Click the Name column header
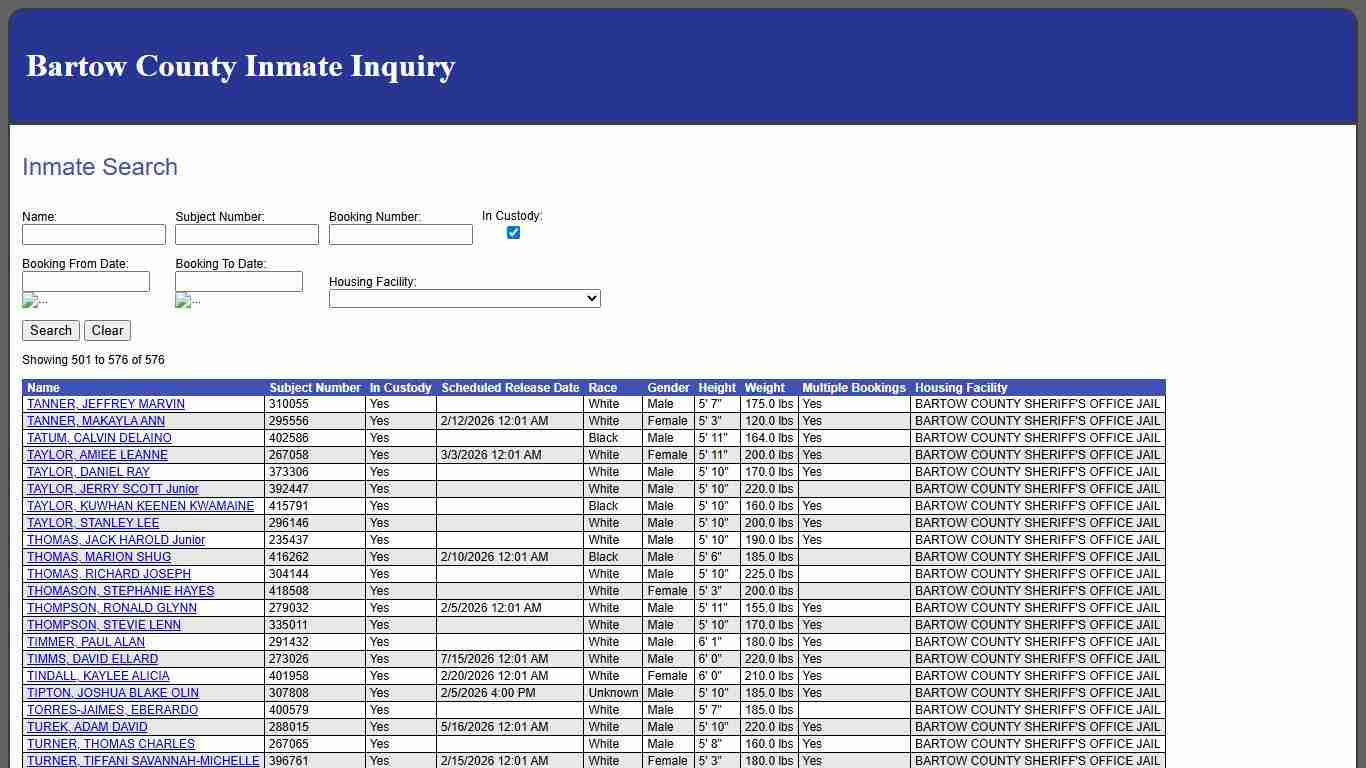The image size is (1366, 768). (42, 388)
